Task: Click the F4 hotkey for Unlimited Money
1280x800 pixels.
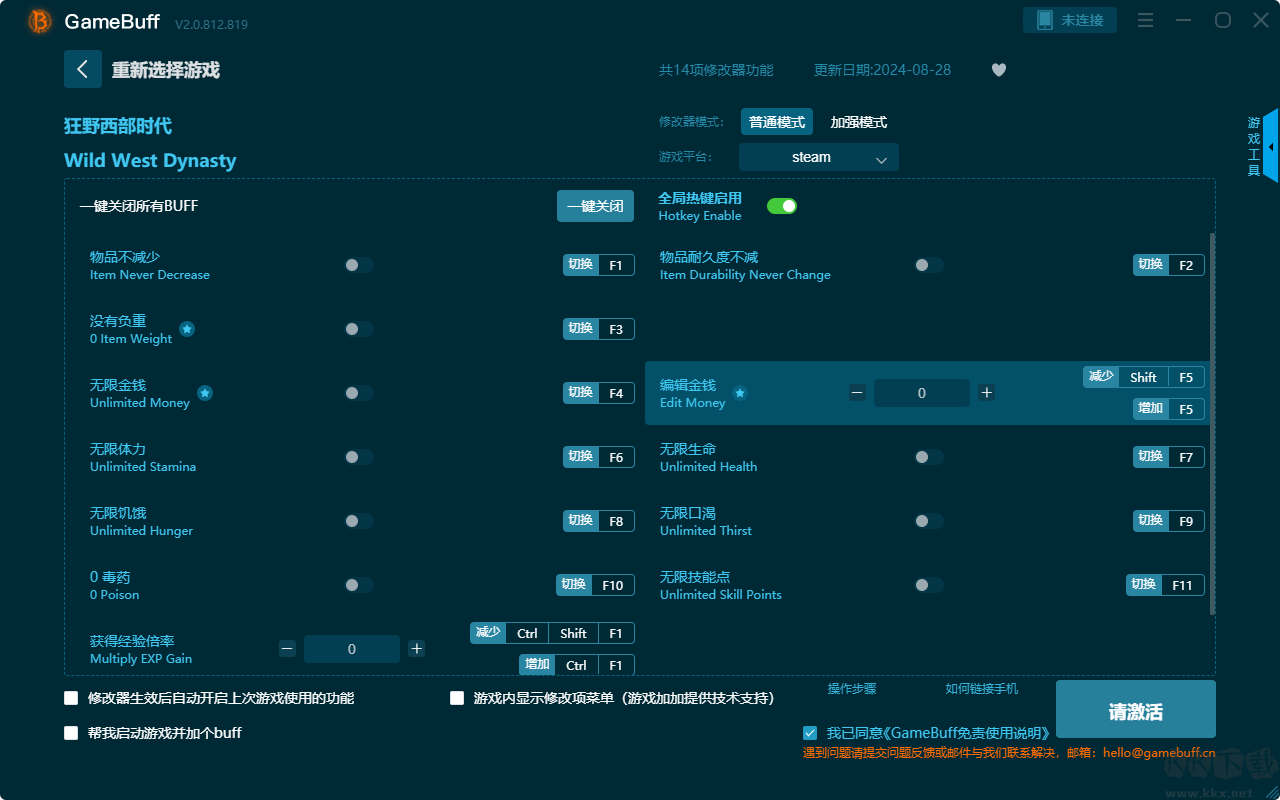Action: point(599,393)
